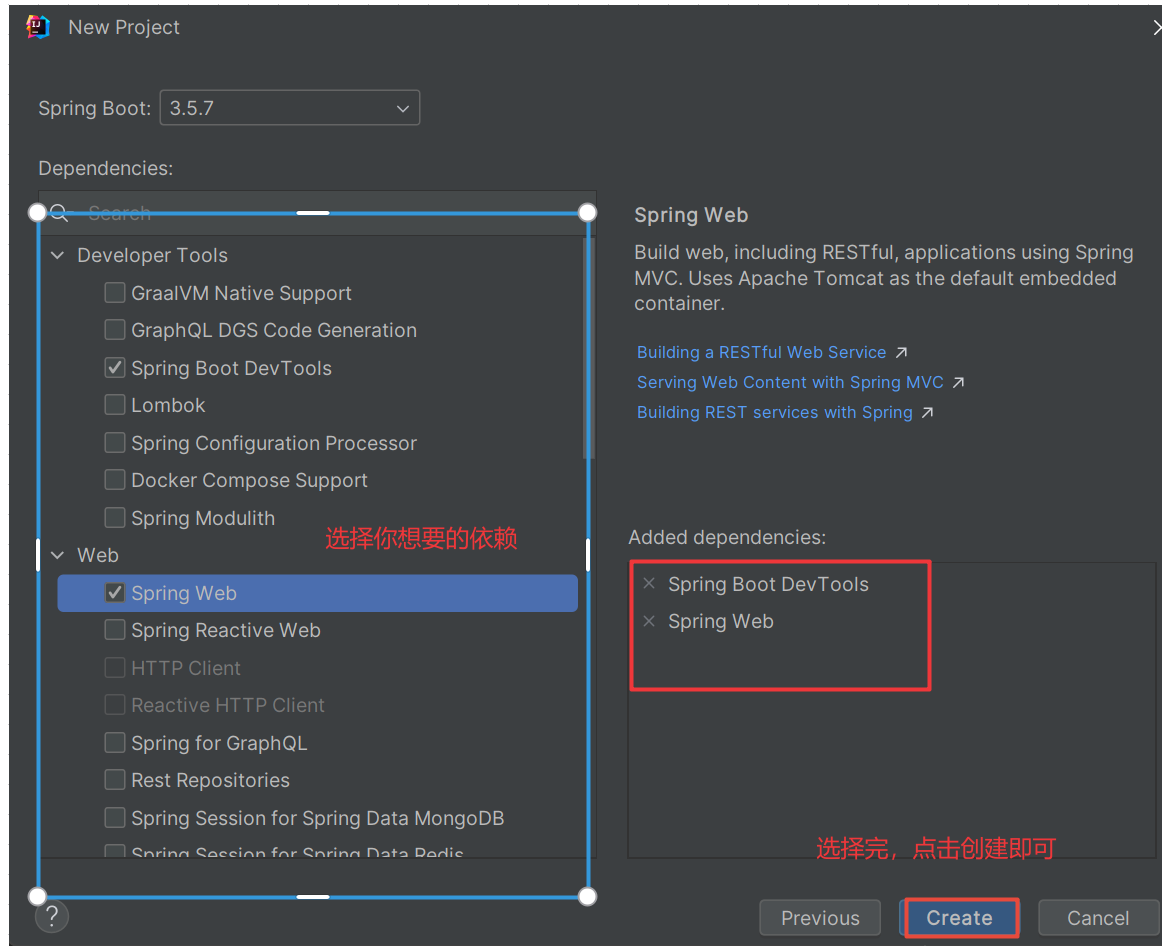Click the Cancel button

(1098, 918)
